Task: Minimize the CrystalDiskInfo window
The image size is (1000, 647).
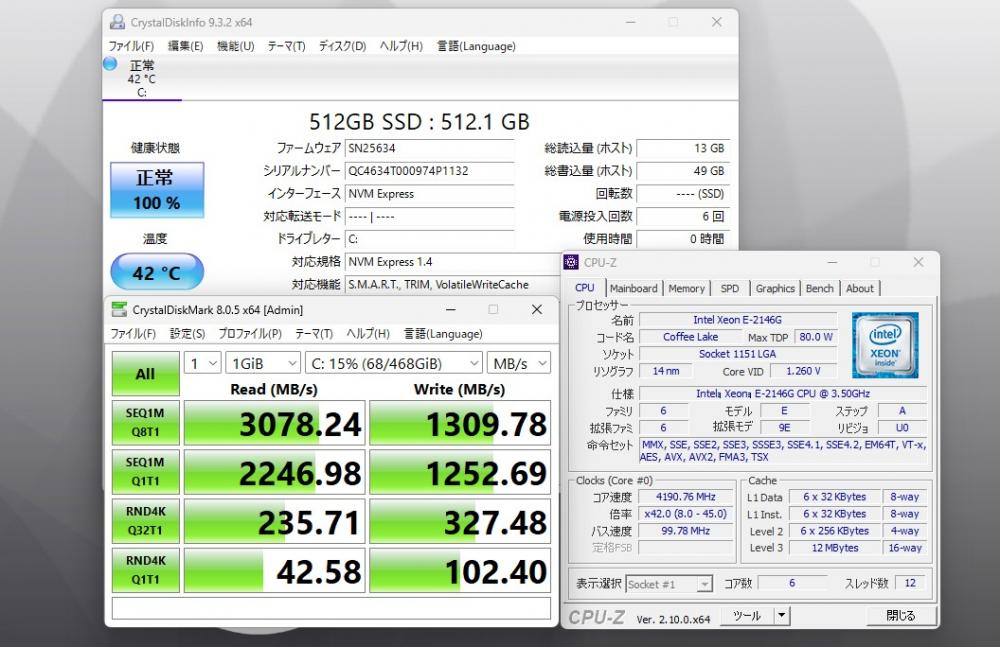Action: 631,22
